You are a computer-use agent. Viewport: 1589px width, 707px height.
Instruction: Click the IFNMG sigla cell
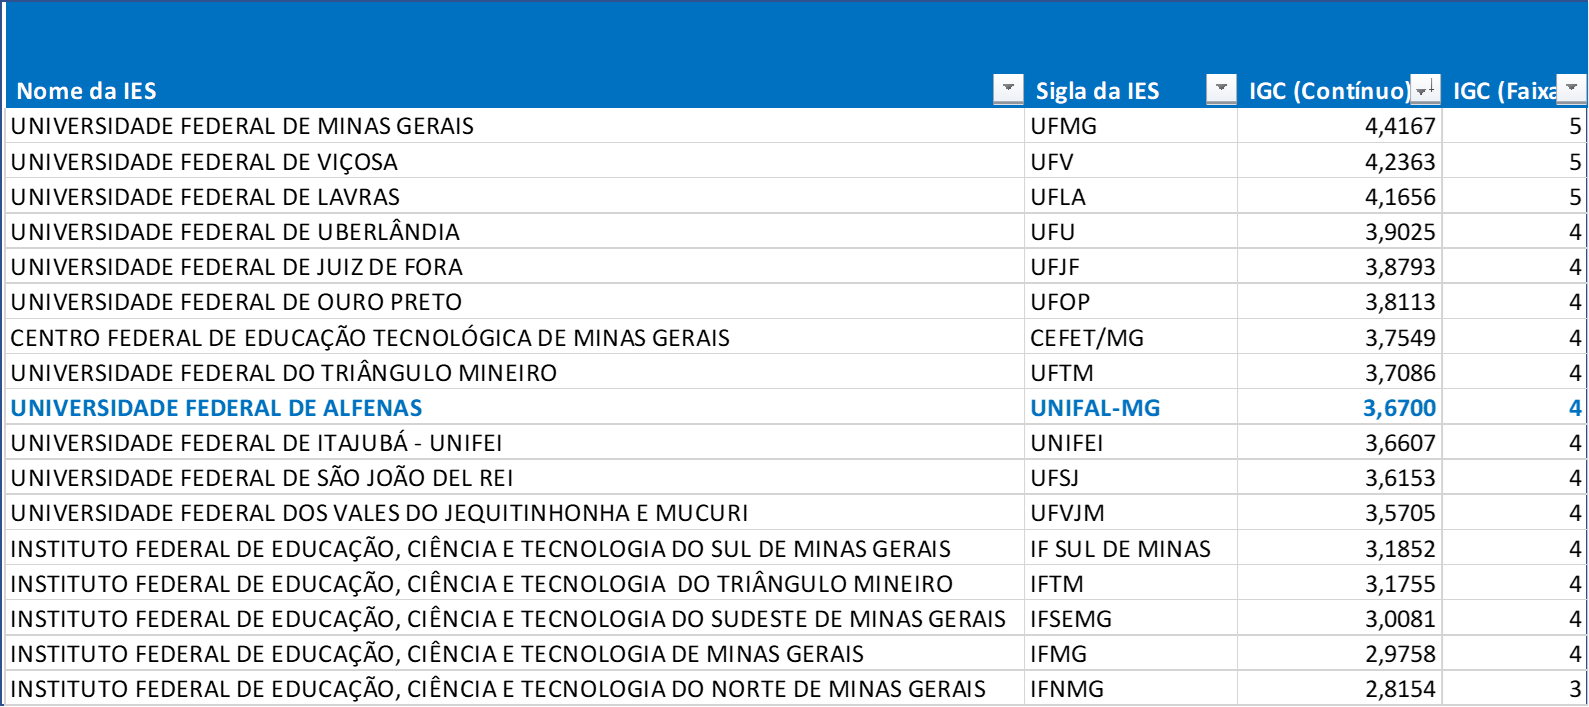click(1131, 689)
